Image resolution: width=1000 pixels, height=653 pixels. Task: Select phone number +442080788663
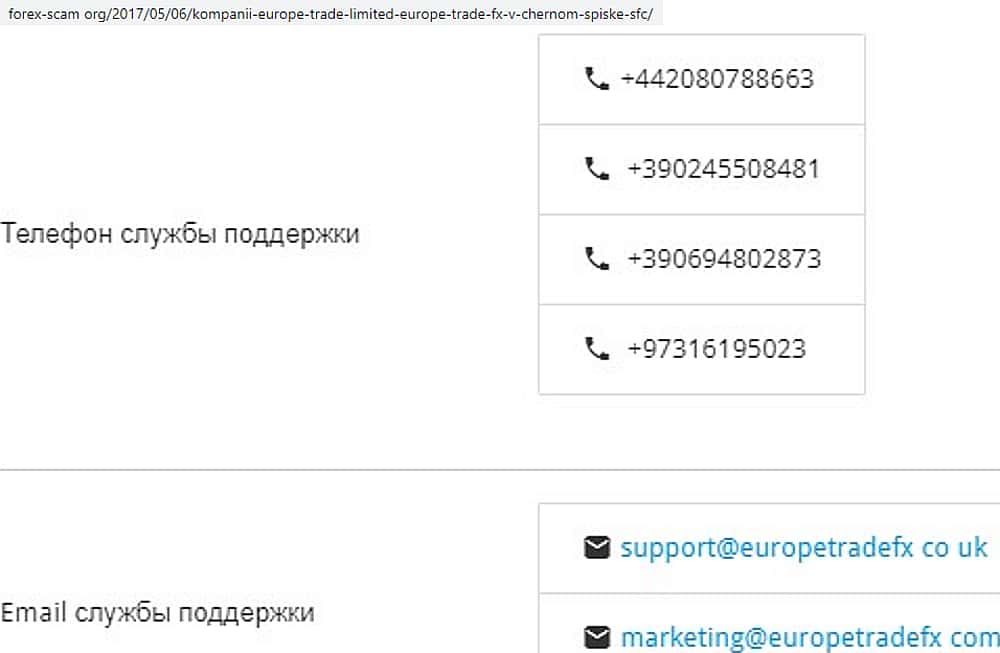click(x=717, y=79)
